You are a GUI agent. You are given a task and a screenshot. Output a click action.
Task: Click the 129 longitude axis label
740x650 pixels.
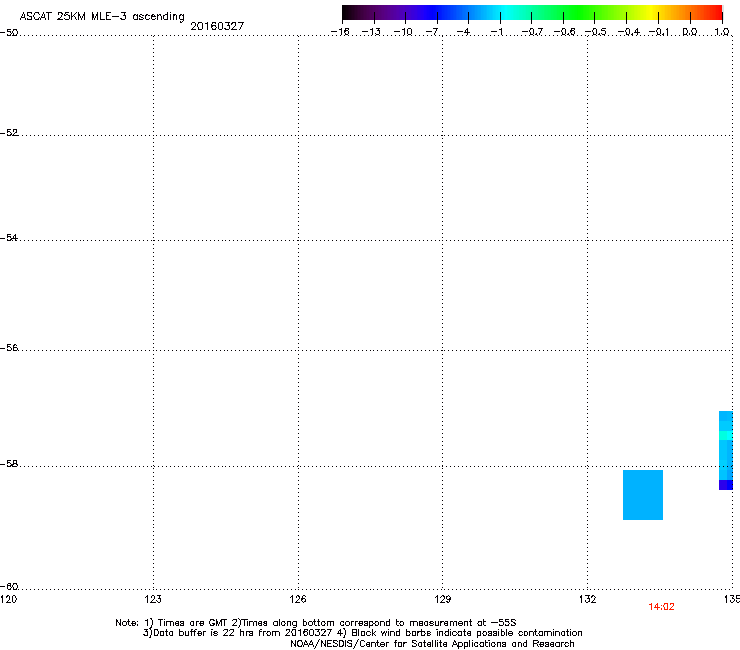(443, 599)
